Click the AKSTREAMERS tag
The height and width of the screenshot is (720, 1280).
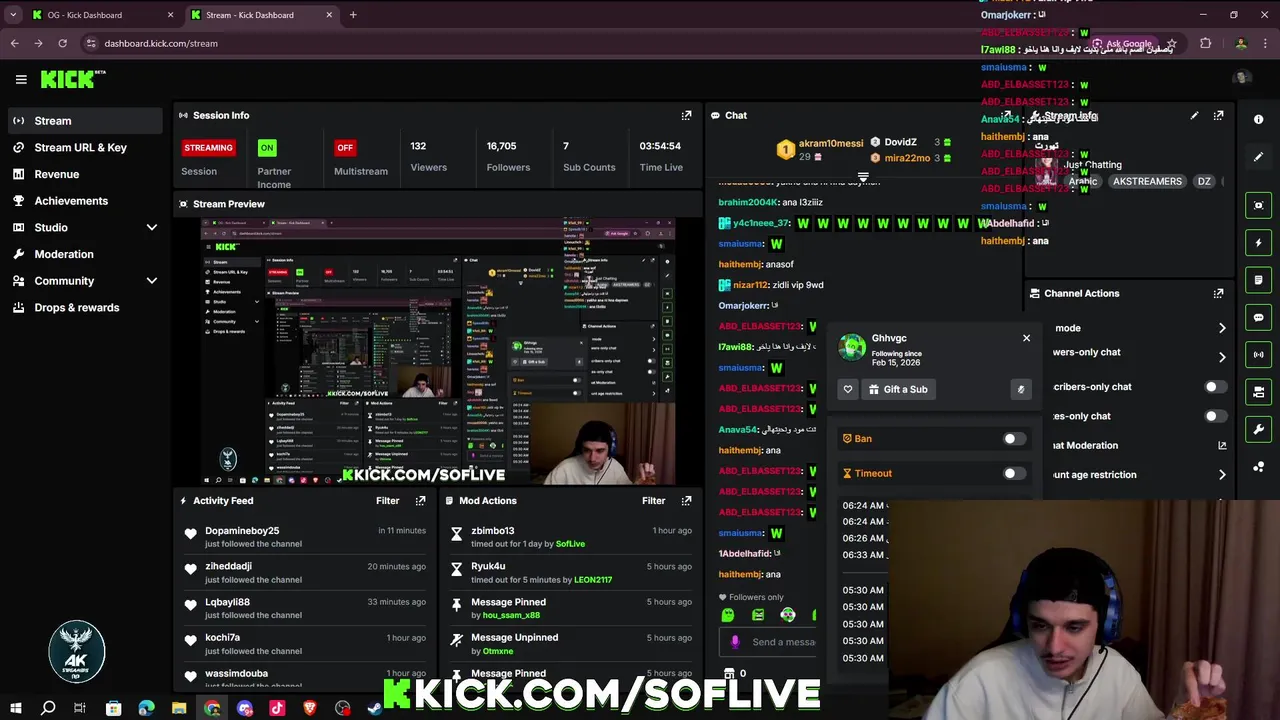(1147, 181)
